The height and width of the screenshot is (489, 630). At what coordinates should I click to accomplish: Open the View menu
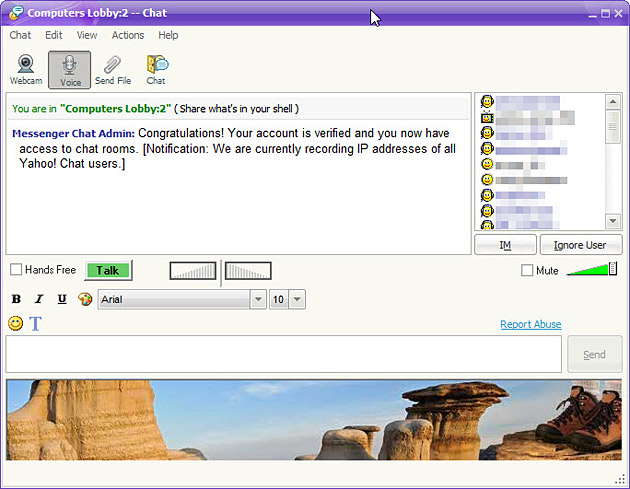pyautogui.click(x=87, y=35)
